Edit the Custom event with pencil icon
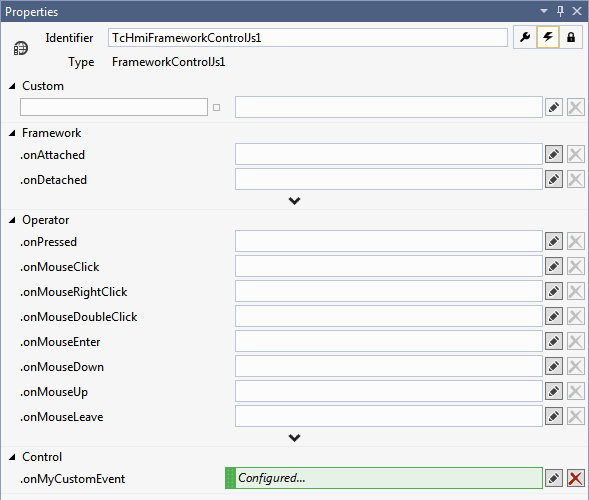 [554, 107]
